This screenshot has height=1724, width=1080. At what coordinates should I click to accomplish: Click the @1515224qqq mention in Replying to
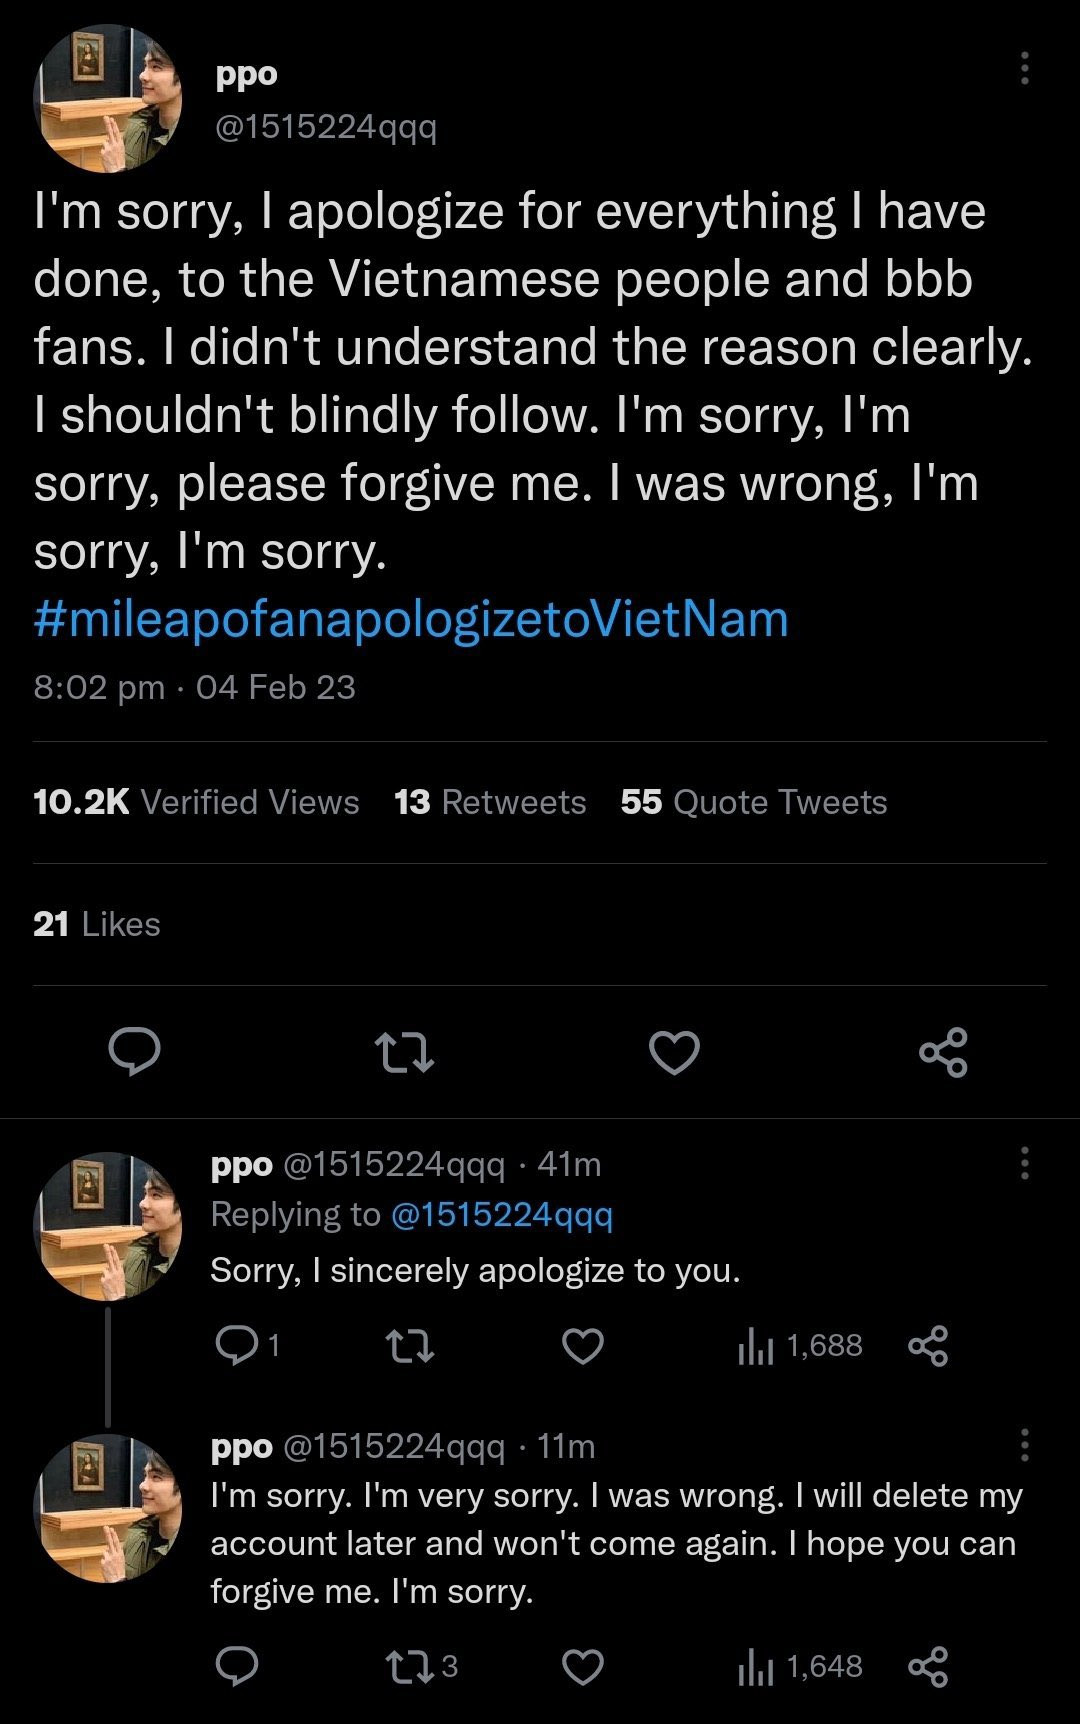coord(501,1214)
